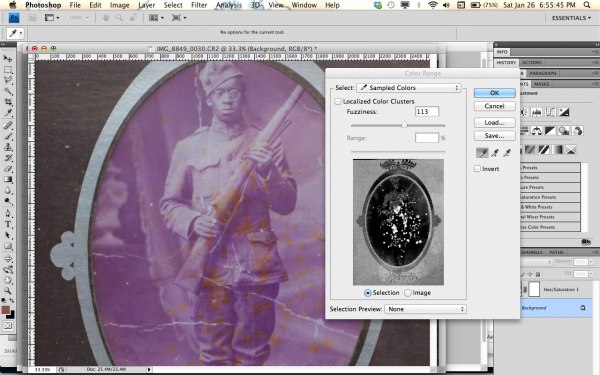Select the Rectangular Marquee tool
This screenshot has width=600, height=375.
[x=8, y=69]
